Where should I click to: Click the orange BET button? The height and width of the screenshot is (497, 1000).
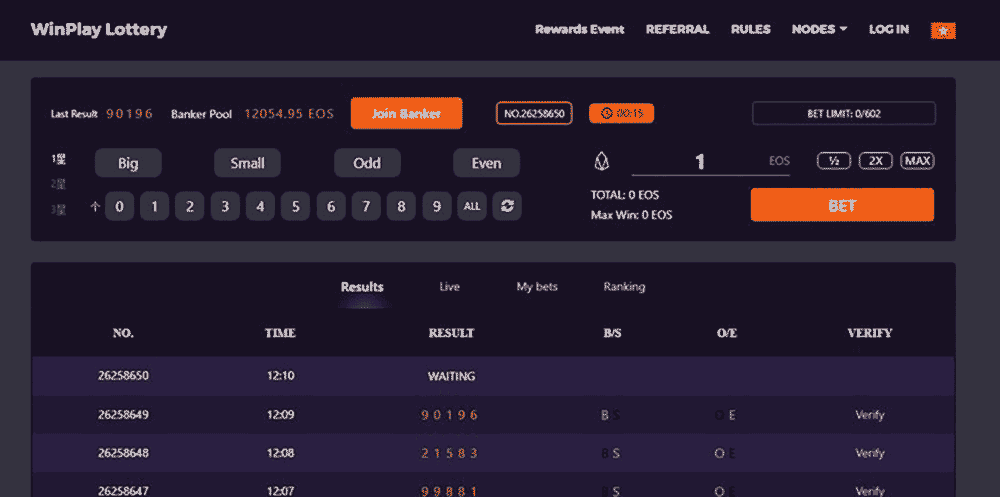pyautogui.click(x=842, y=205)
